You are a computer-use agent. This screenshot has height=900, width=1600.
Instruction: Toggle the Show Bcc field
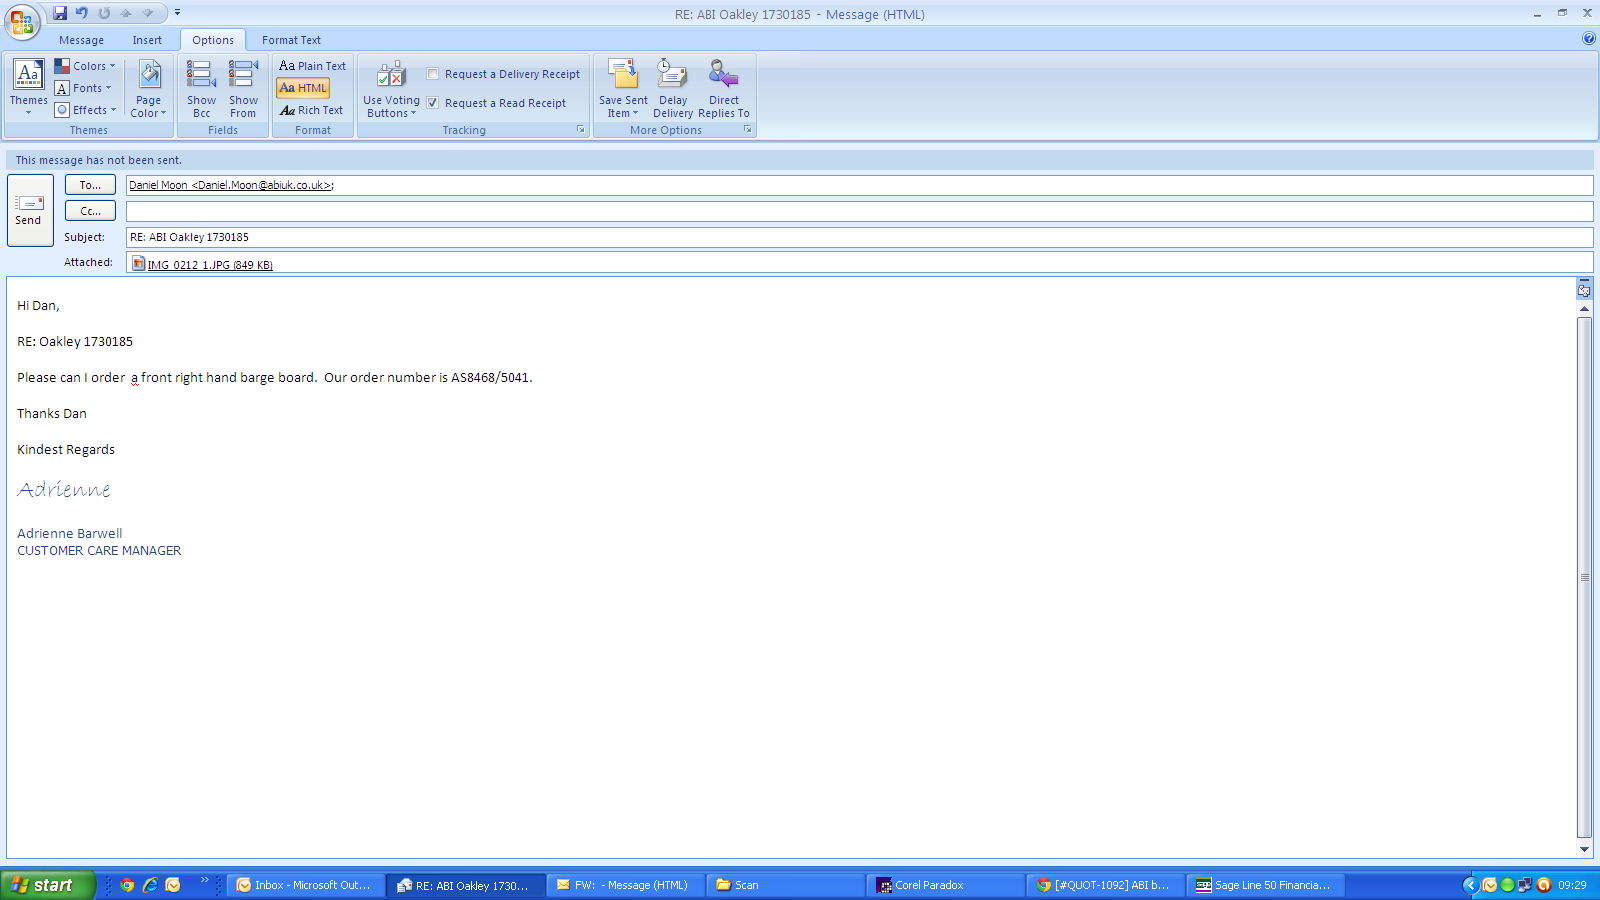click(201, 88)
